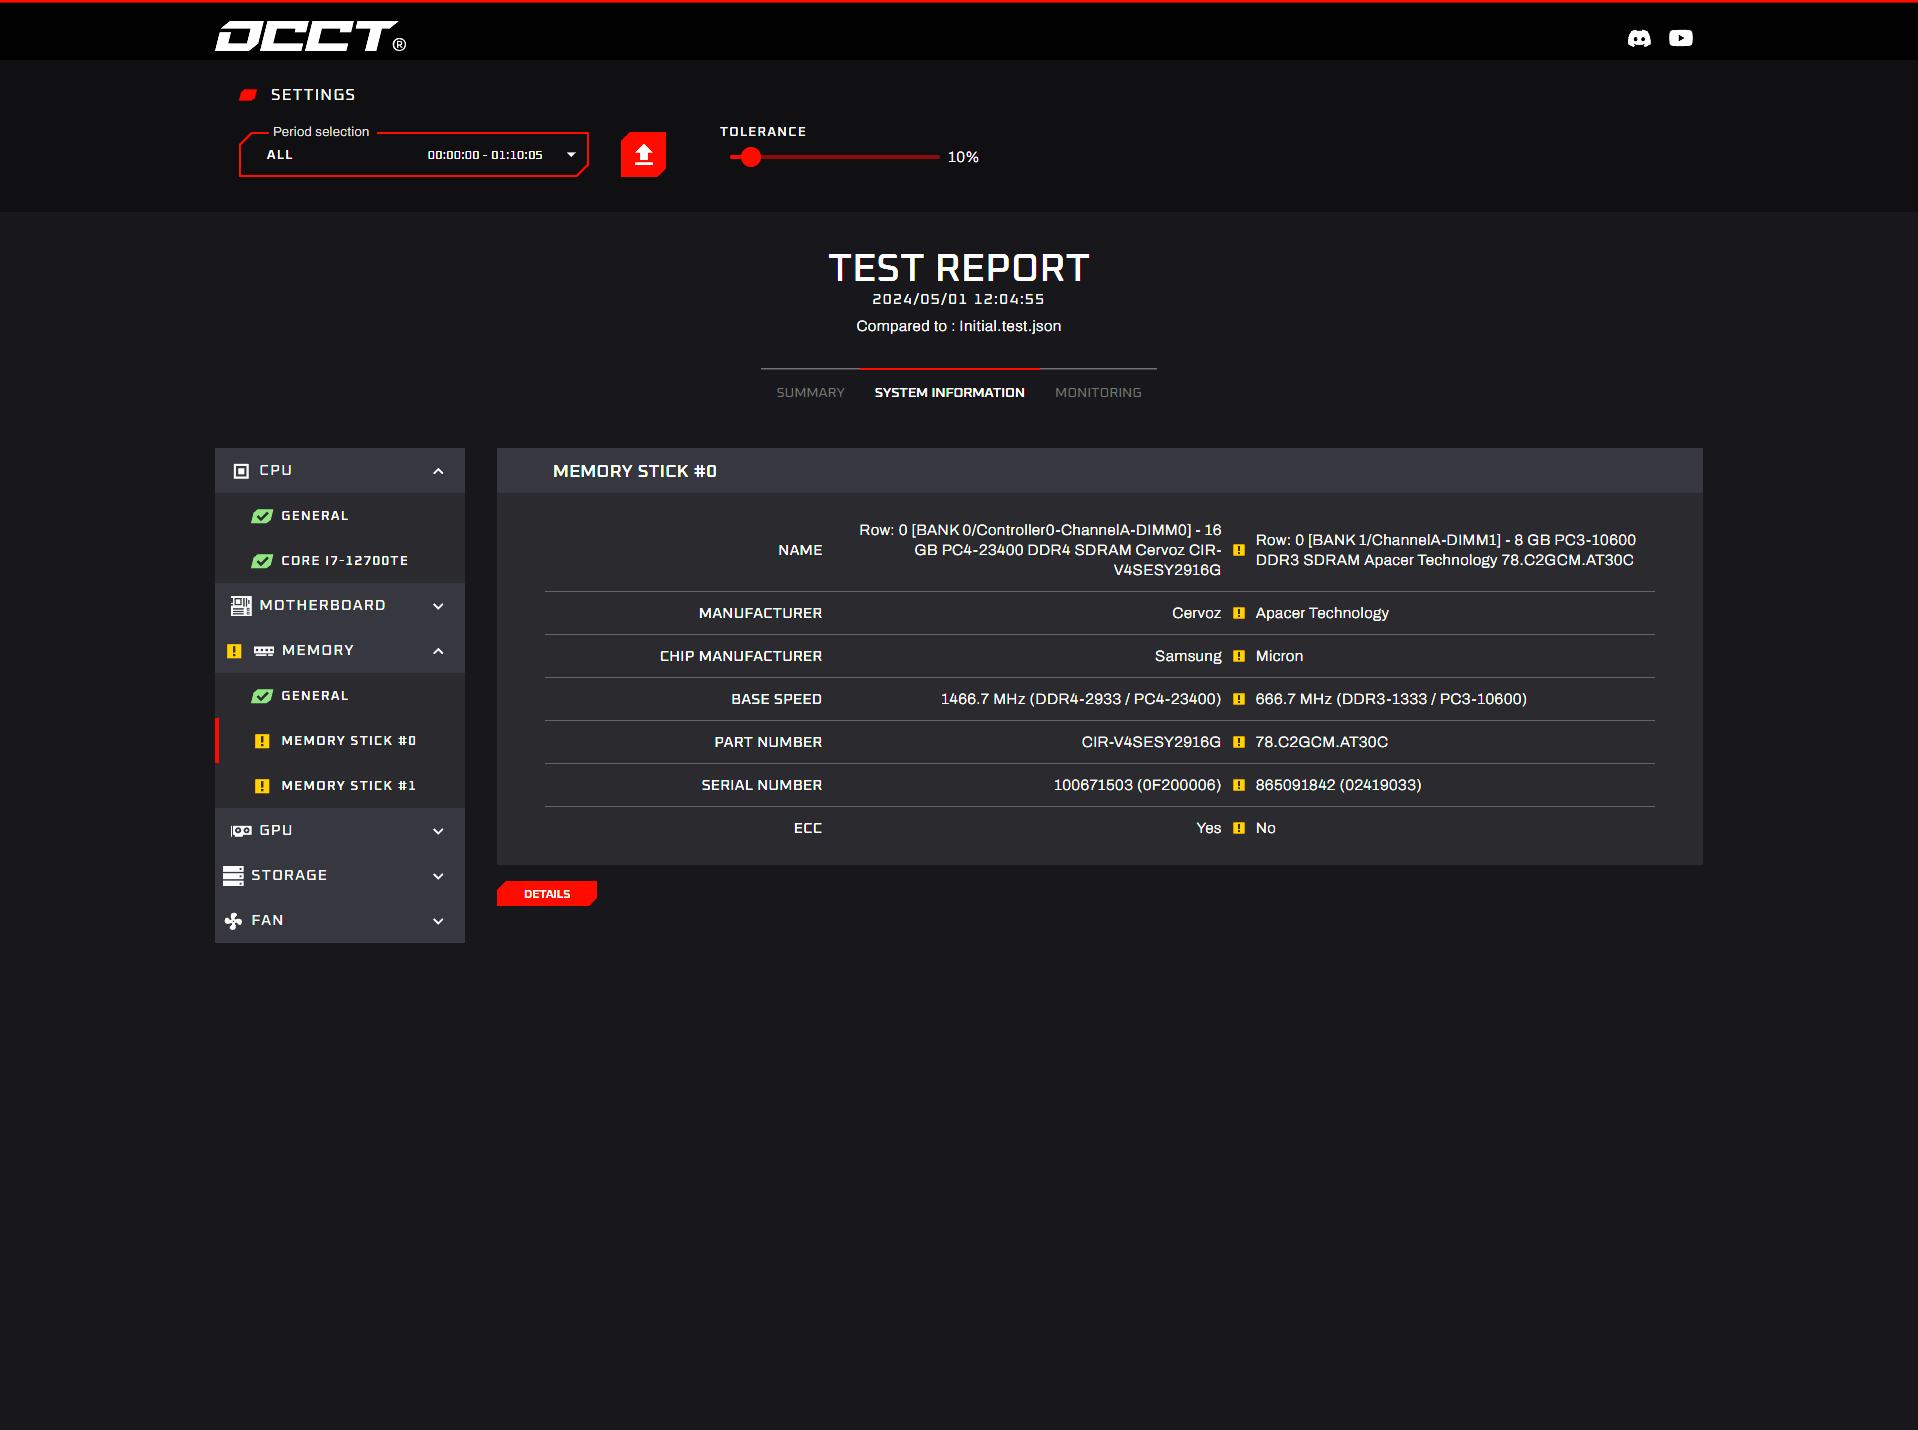Viewport: 1918px width, 1430px height.
Task: Click the 10% tolerance value
Action: 963,157
